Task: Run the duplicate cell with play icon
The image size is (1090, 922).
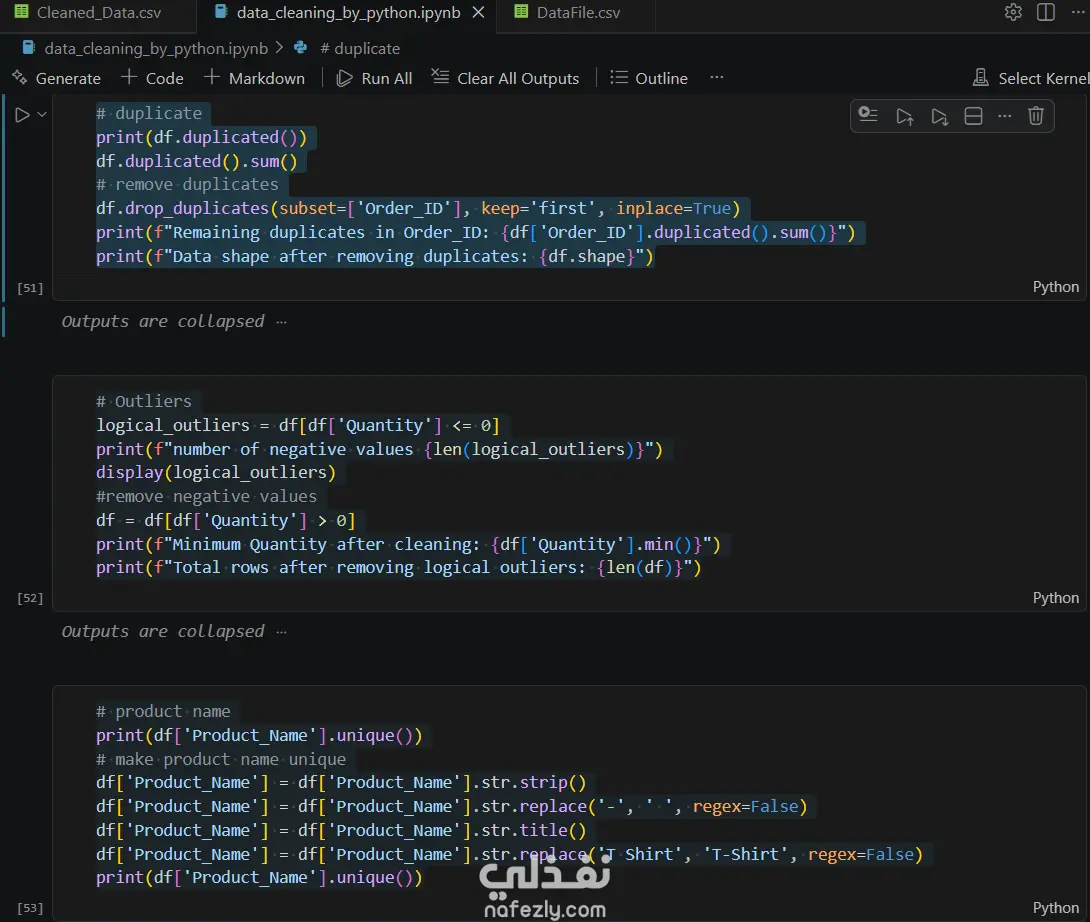Action: click(22, 115)
